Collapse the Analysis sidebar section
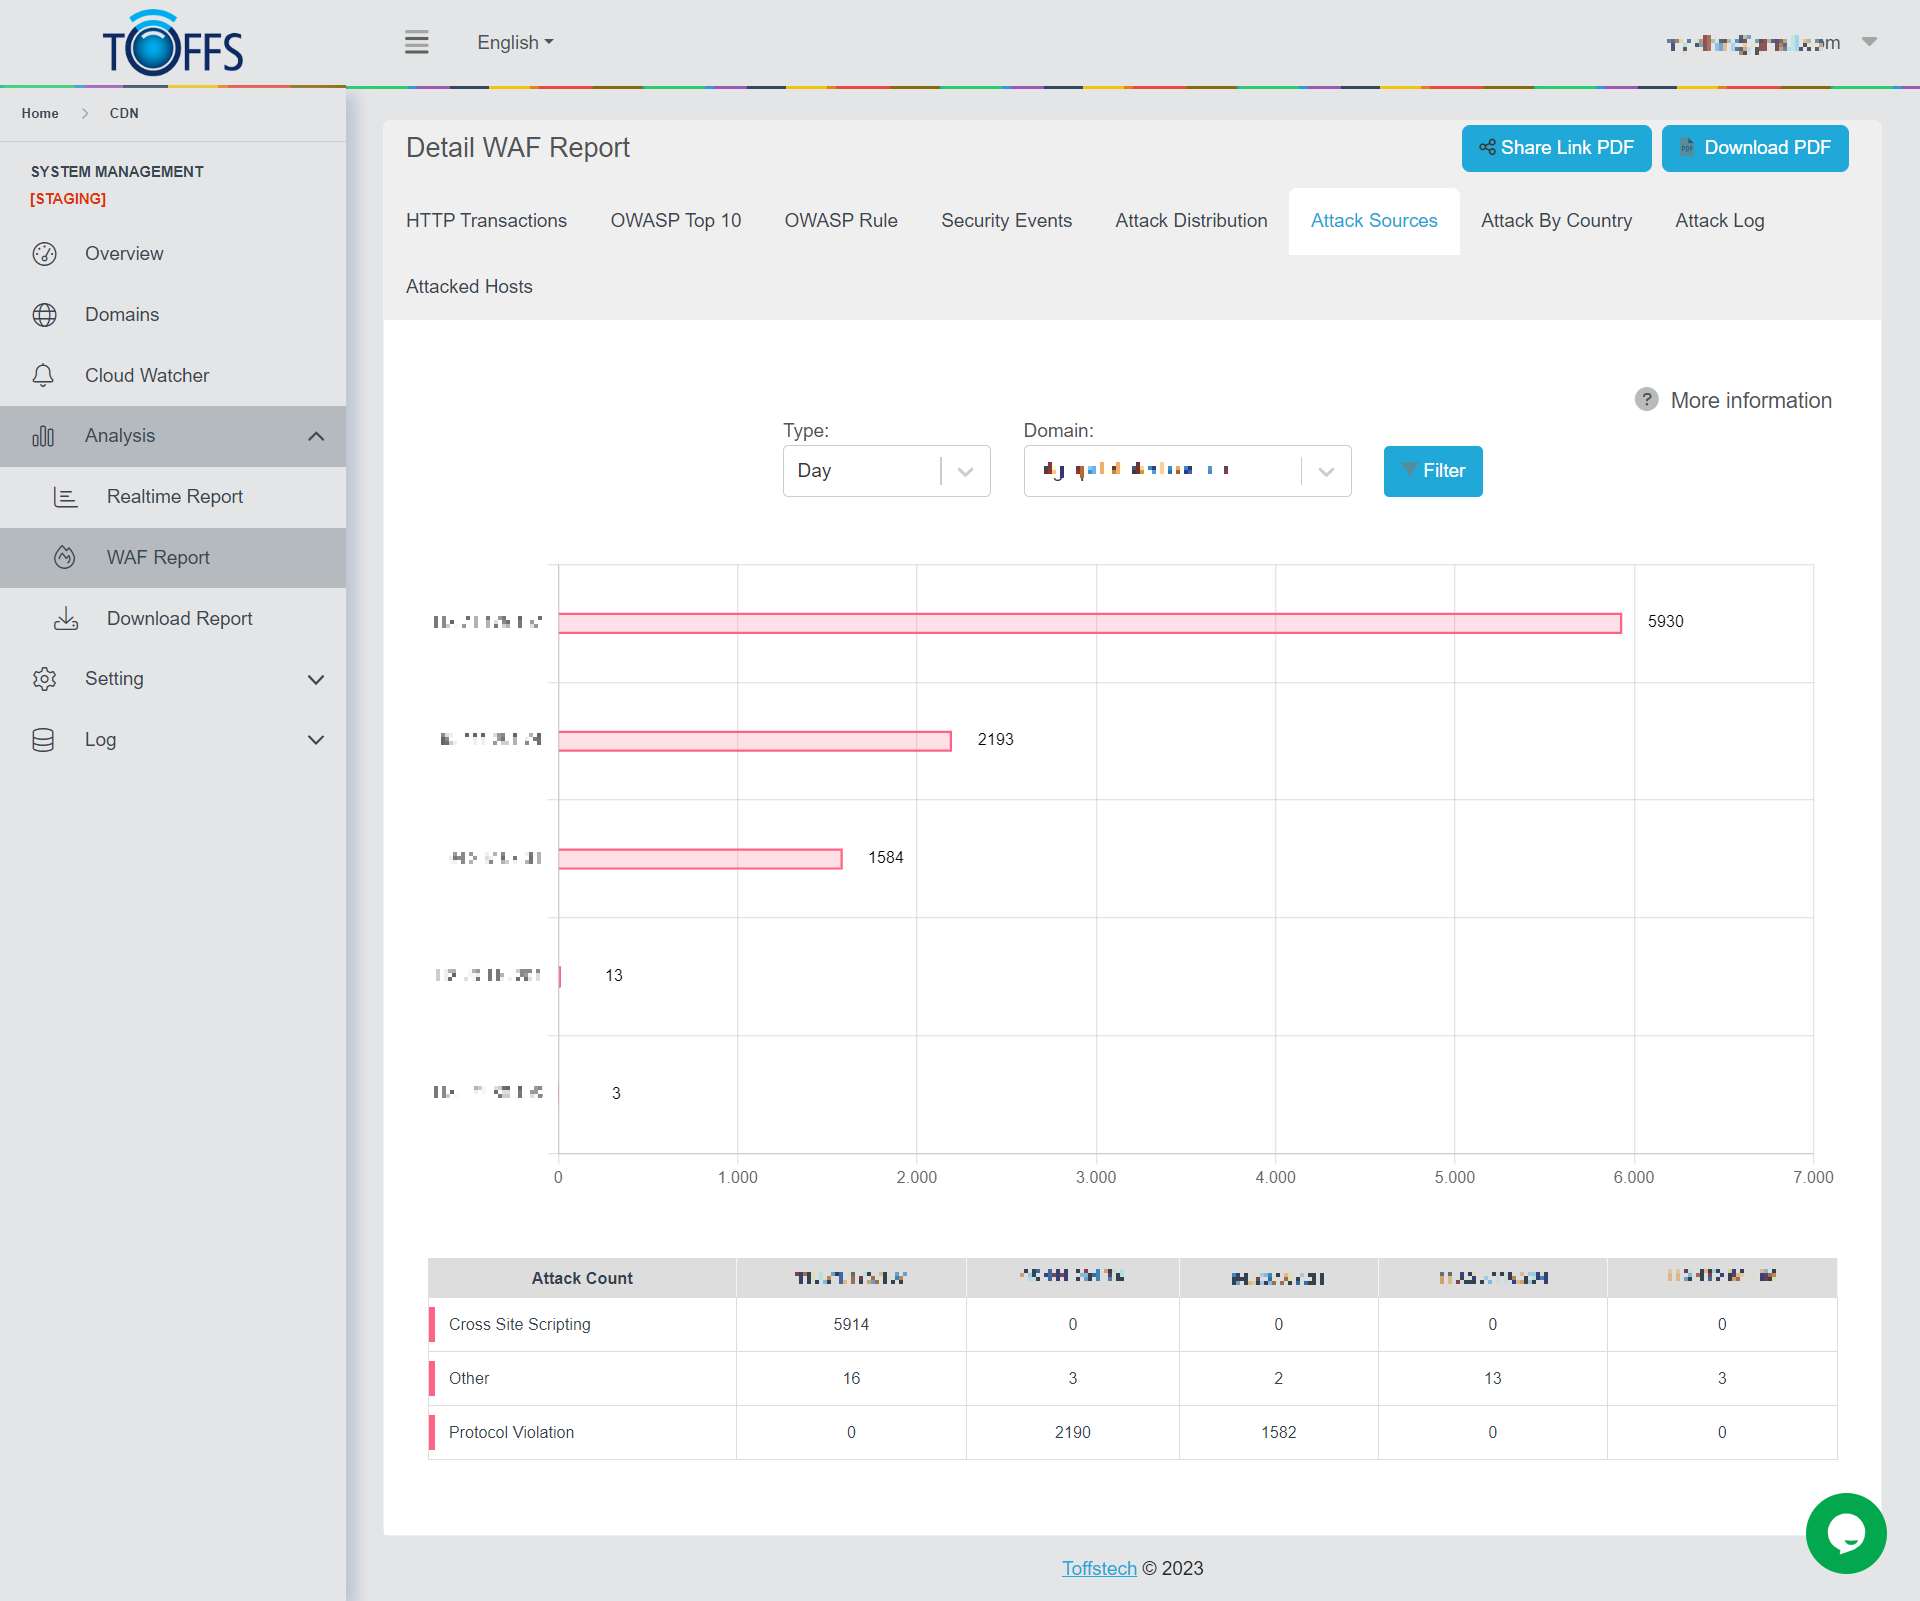 316,436
